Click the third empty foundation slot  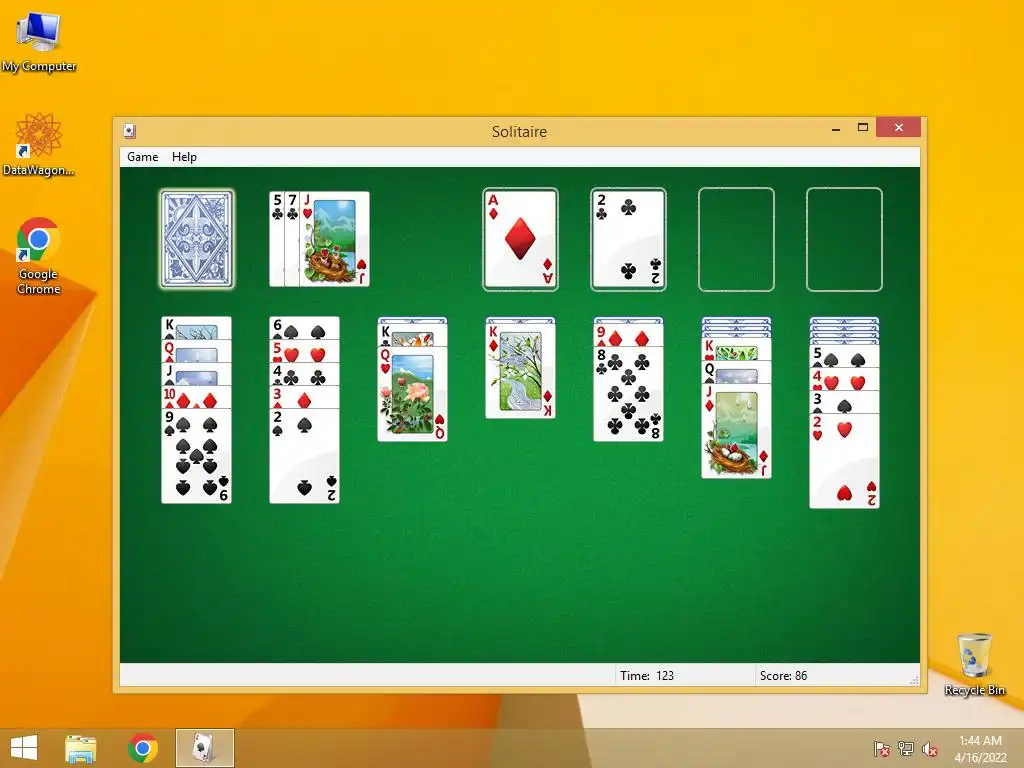pyautogui.click(x=736, y=239)
